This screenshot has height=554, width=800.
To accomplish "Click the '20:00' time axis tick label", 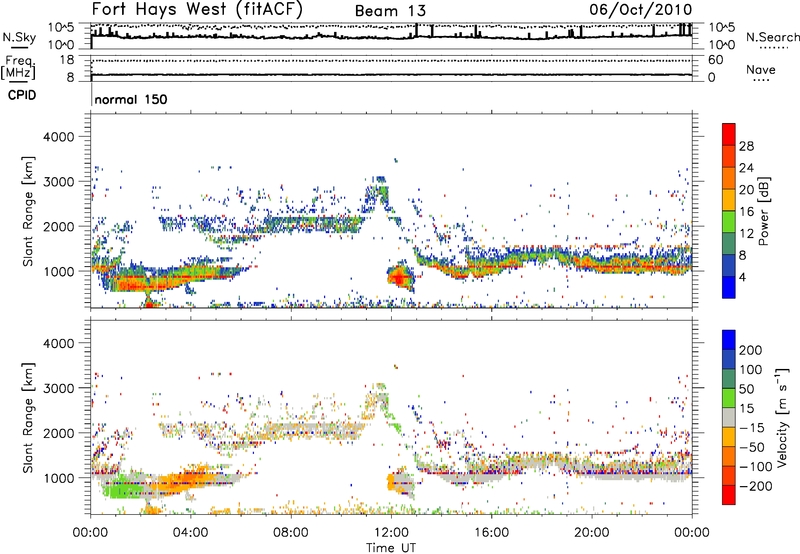I will point(591,533).
